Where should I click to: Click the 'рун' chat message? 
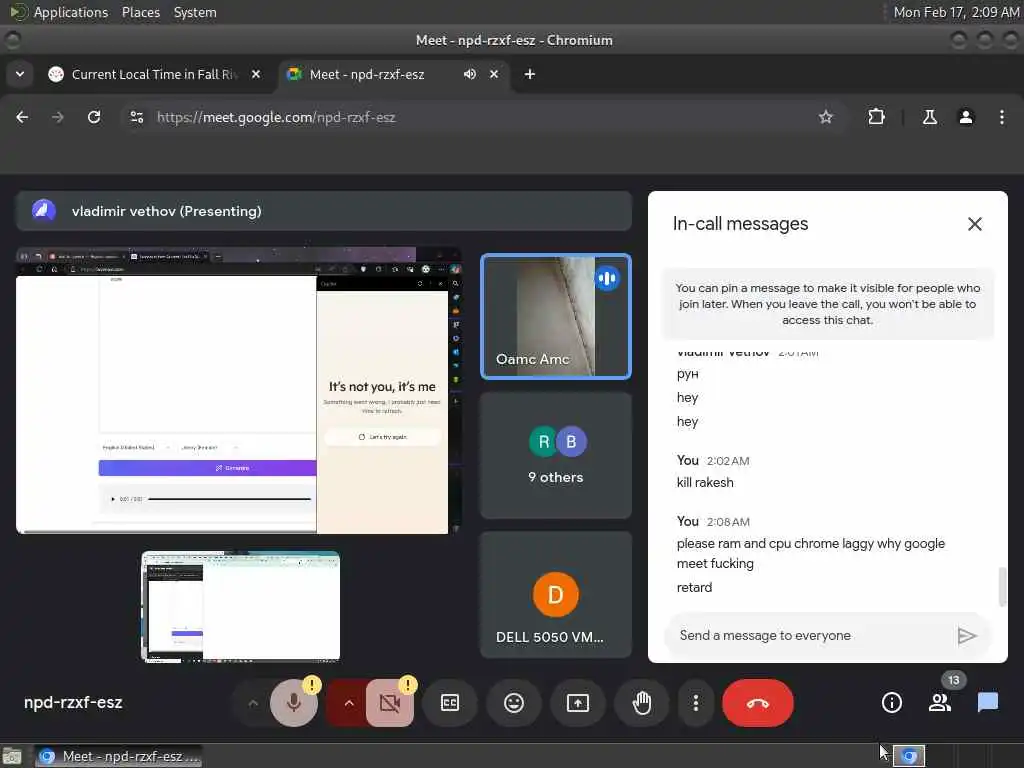point(688,374)
